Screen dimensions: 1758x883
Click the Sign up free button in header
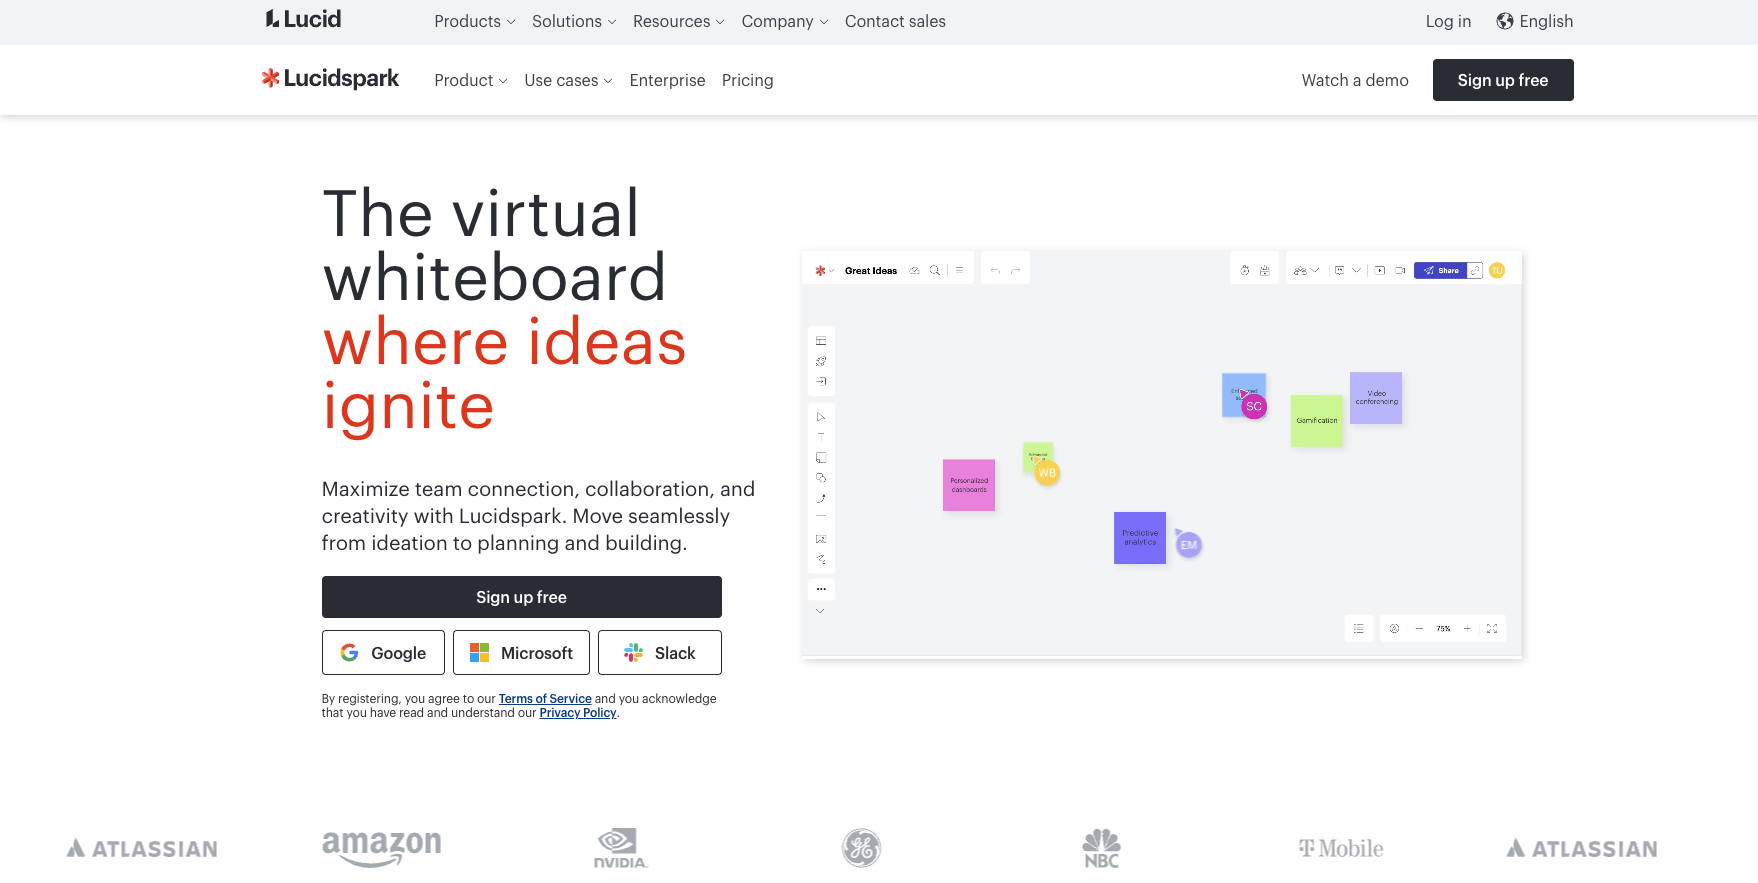1503,80
